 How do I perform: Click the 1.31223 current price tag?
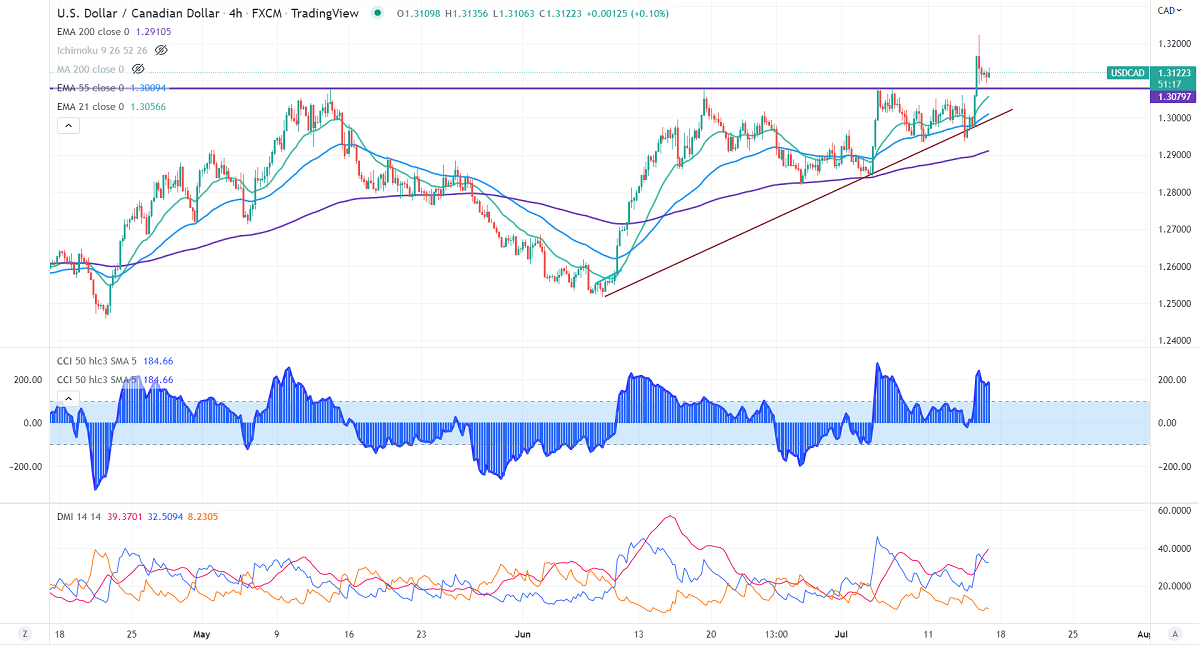[1174, 73]
